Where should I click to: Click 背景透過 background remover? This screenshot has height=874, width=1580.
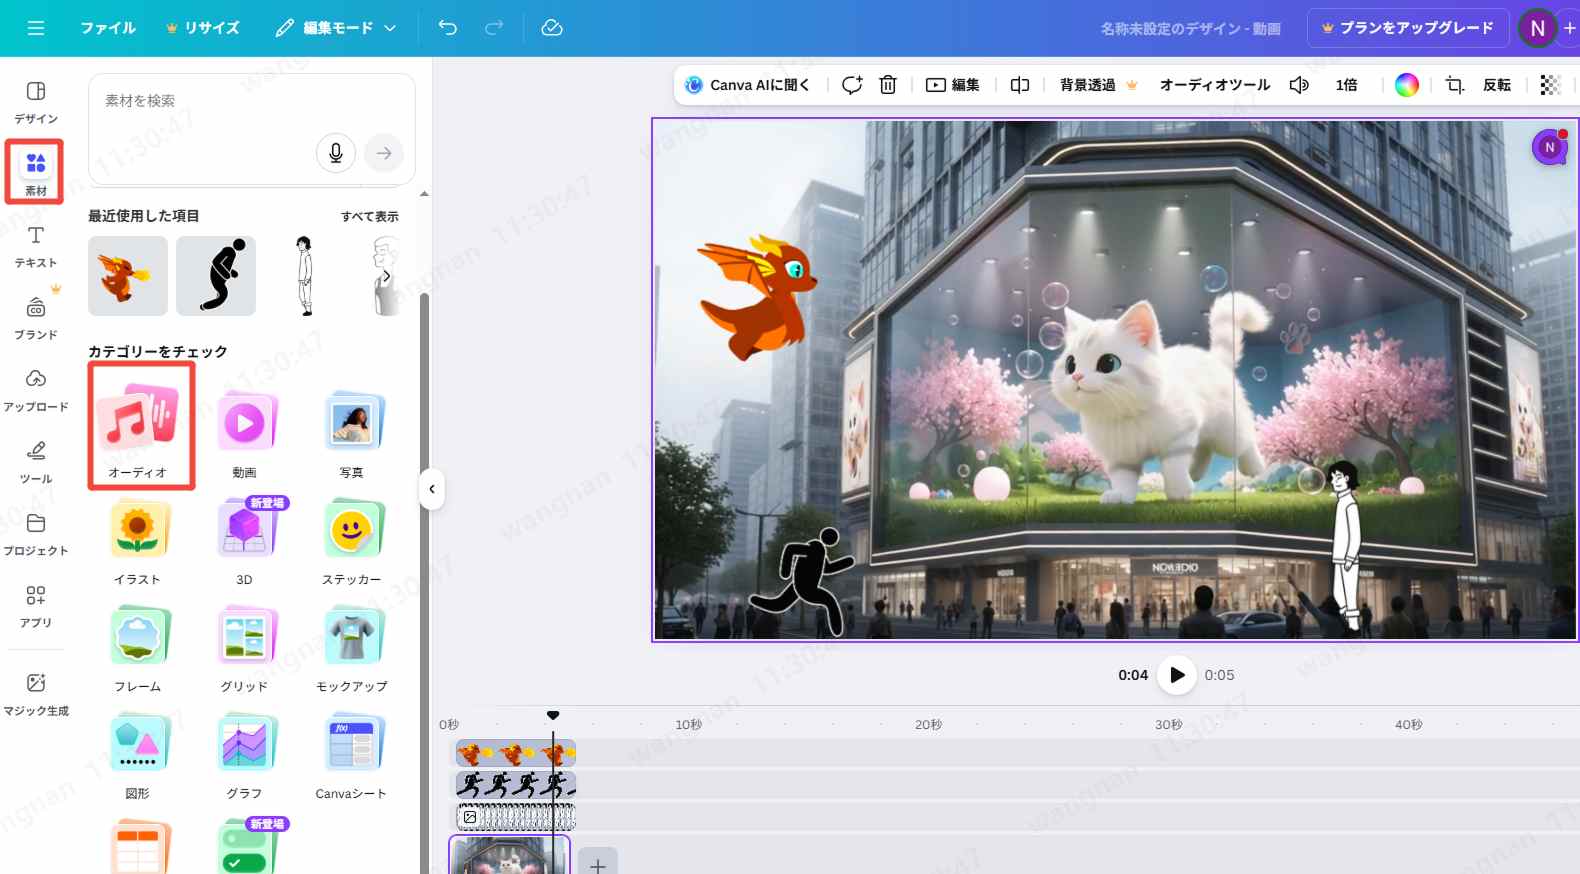(1098, 85)
